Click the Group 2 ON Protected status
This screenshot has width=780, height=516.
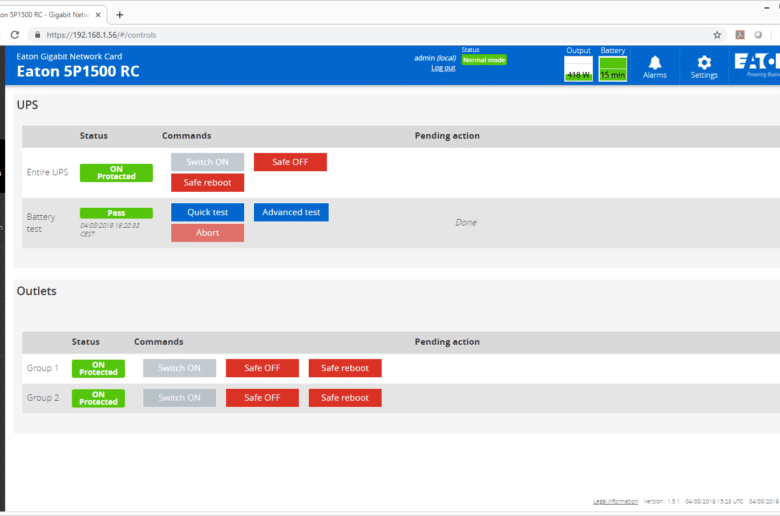(x=98, y=399)
